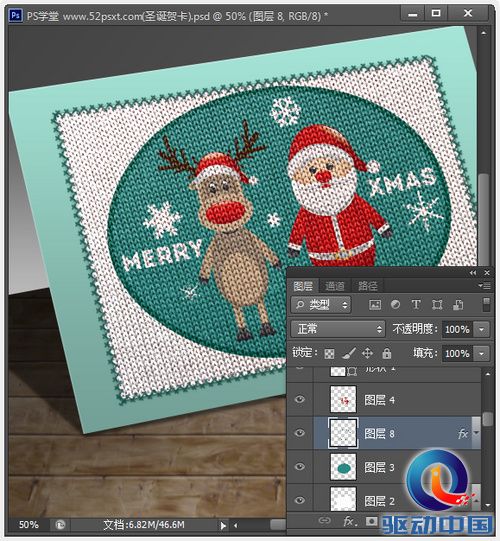This screenshot has width=500, height=541.
Task: Open the layers panel flyout menu
Action: point(485,286)
